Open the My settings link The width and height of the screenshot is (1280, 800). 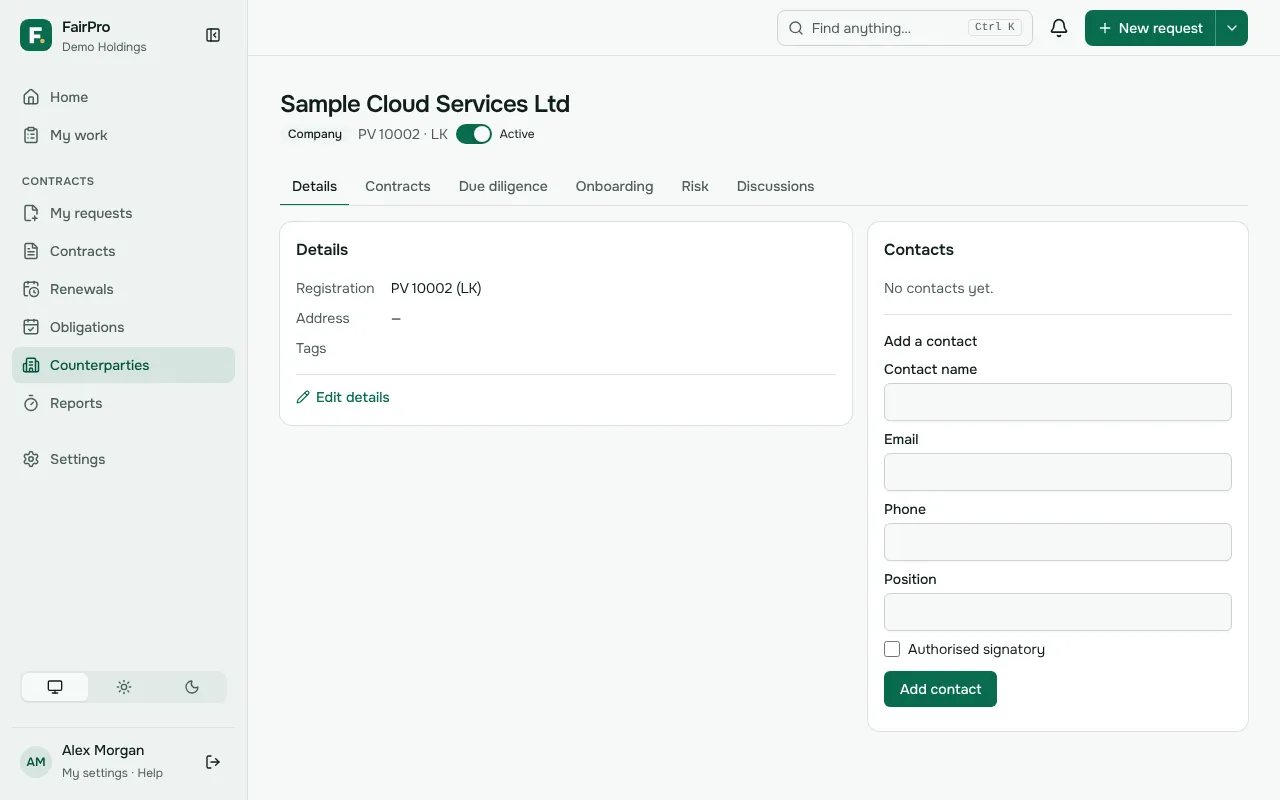coord(95,773)
